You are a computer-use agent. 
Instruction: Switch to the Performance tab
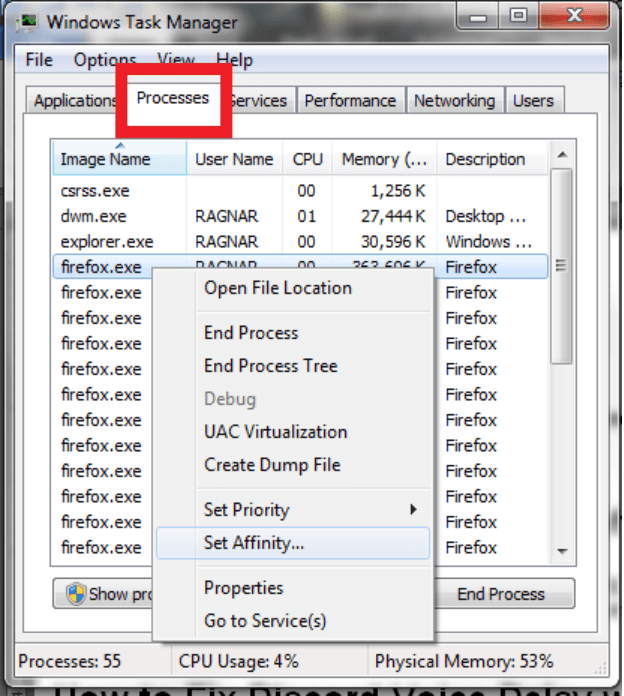(x=350, y=101)
